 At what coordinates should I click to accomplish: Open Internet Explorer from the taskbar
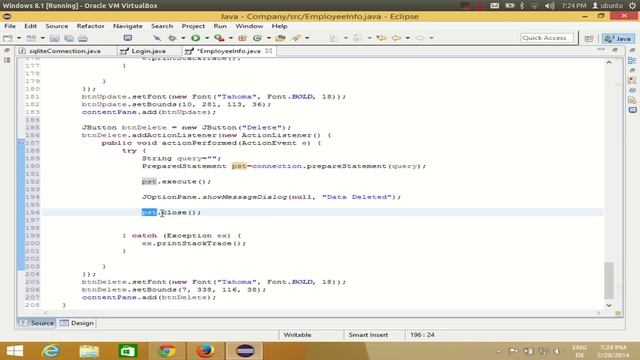point(51,351)
